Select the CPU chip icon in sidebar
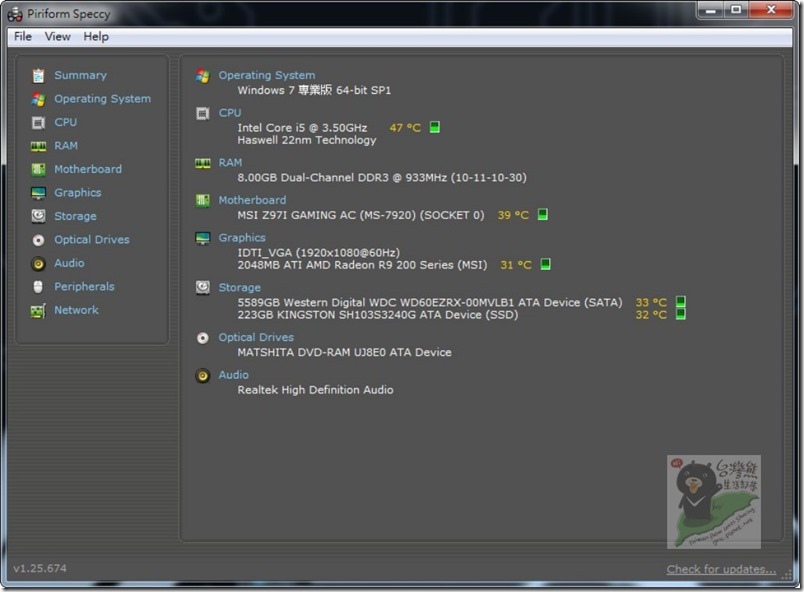Viewport: 804px width, 592px height. [x=38, y=123]
